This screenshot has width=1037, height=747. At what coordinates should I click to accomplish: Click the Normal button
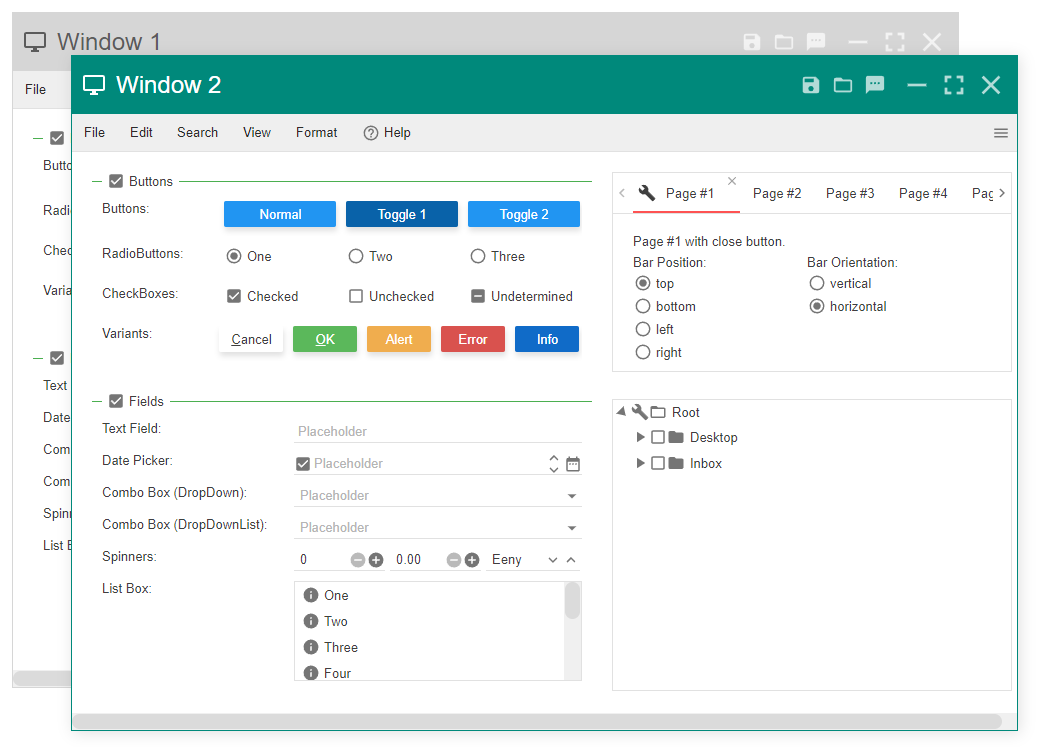point(280,214)
